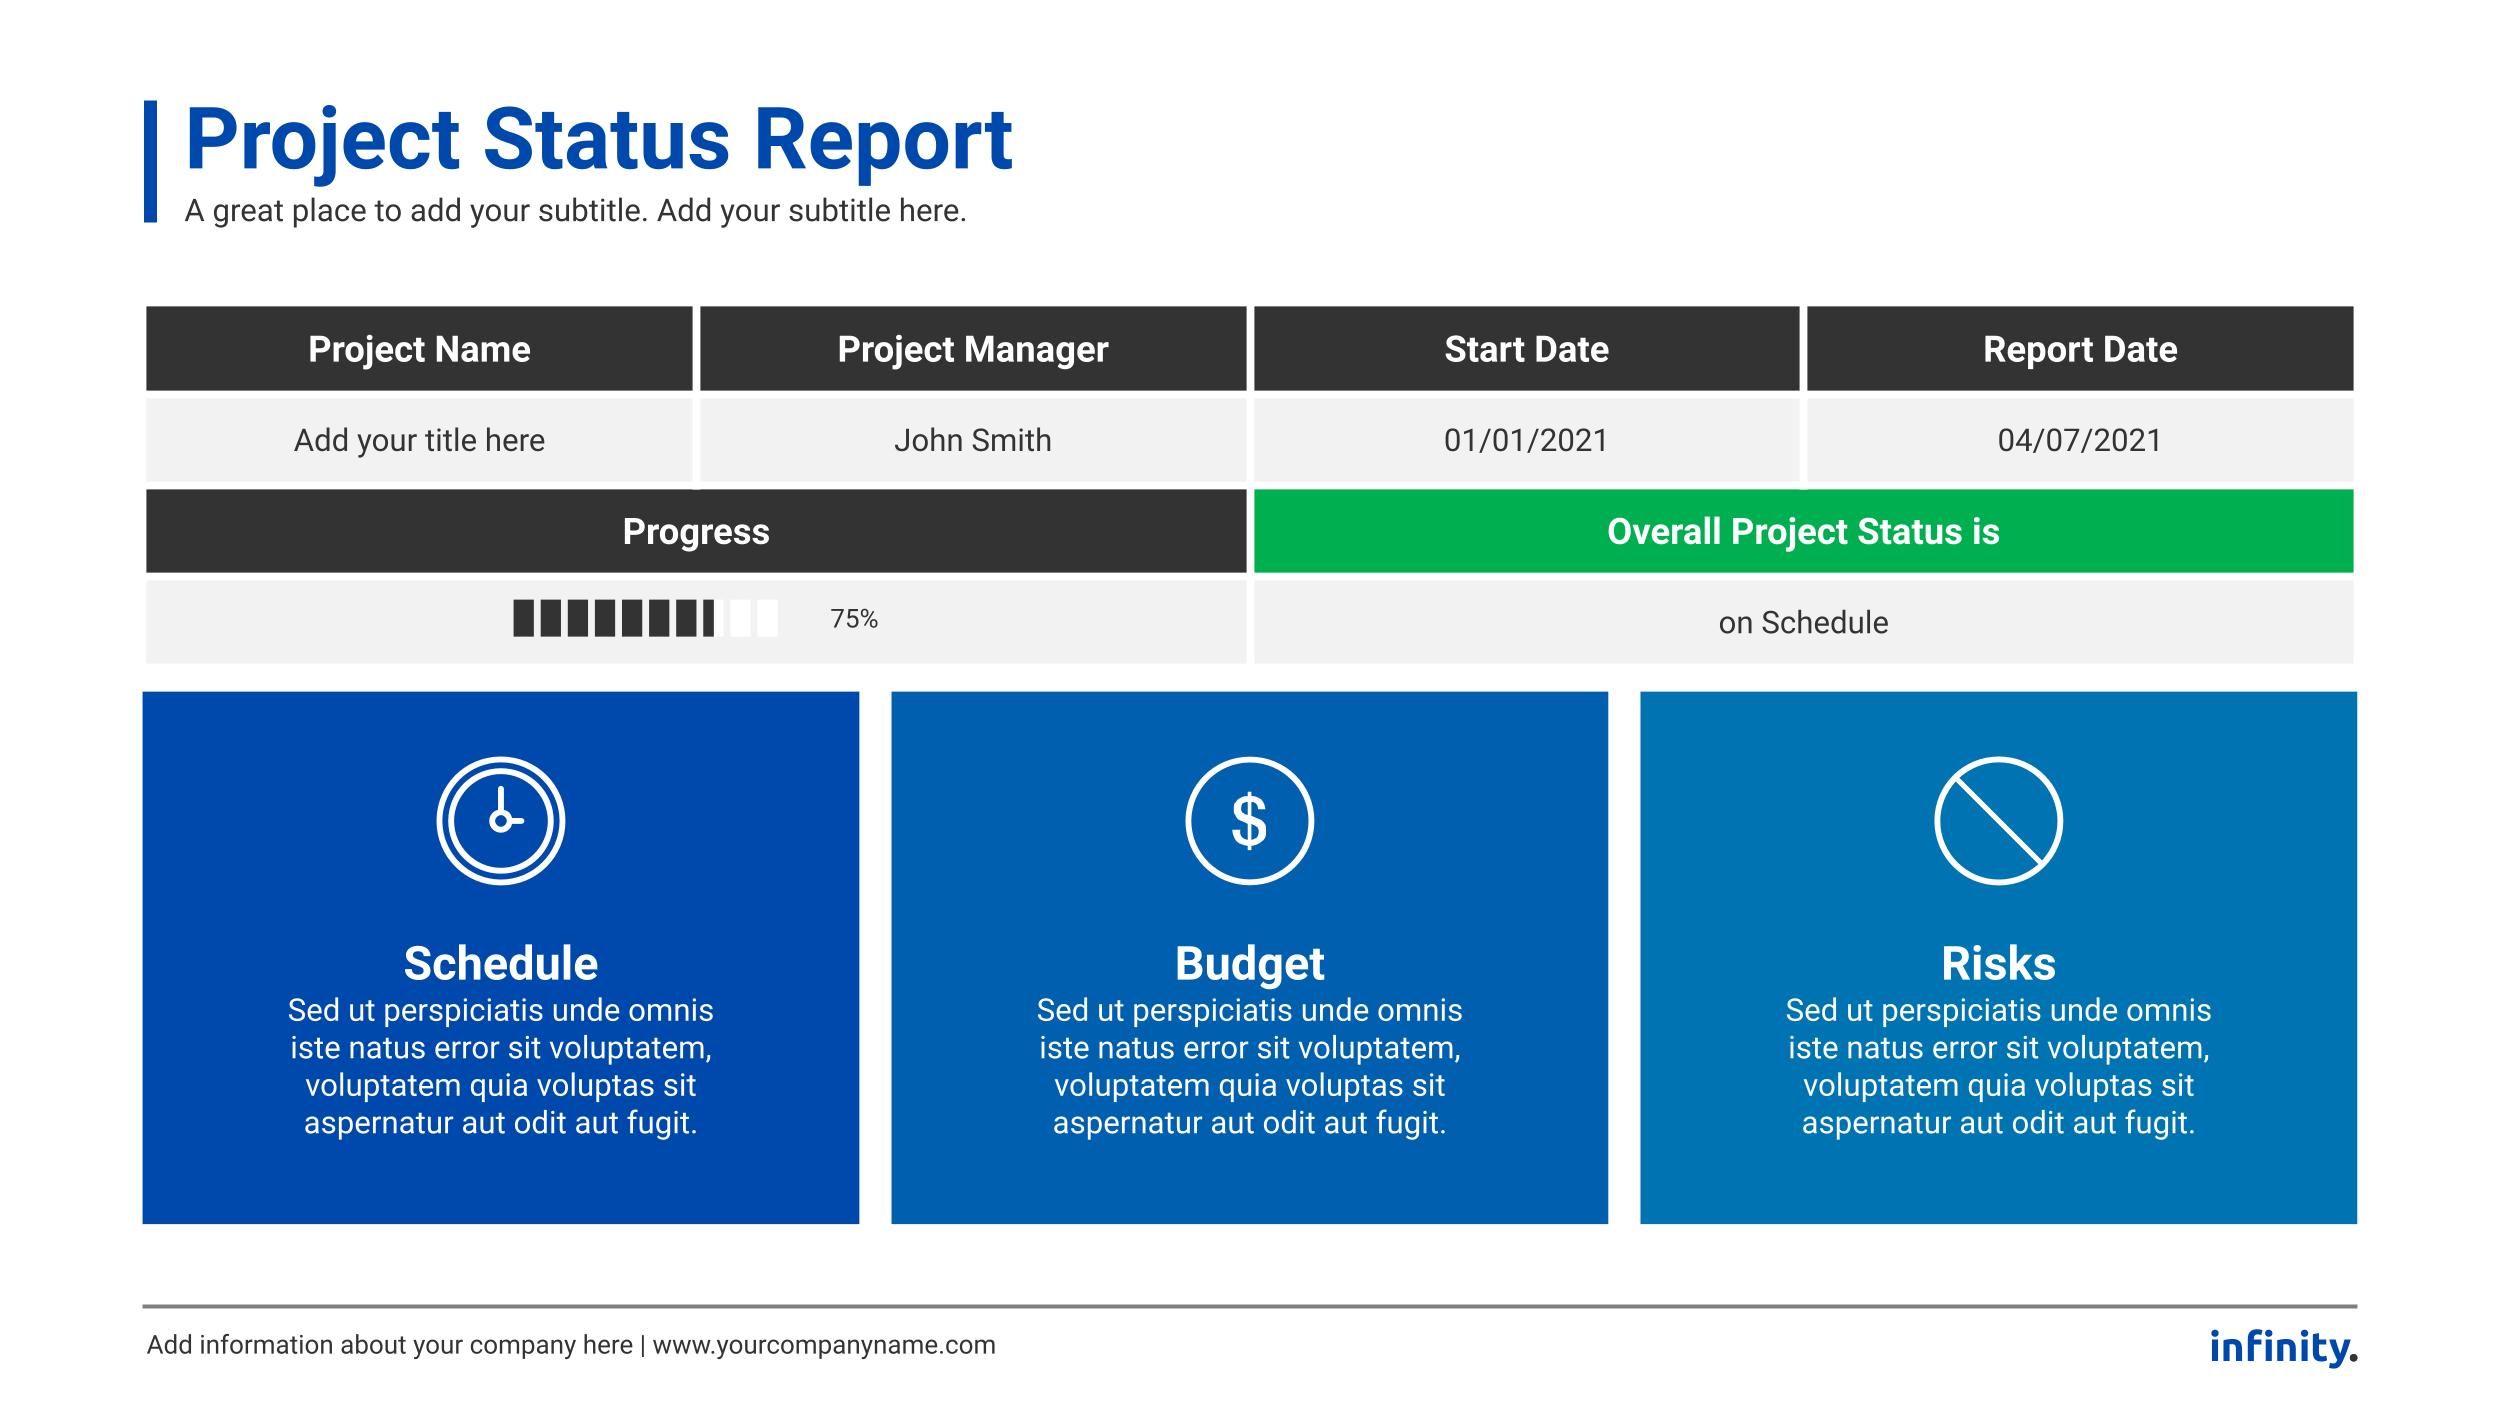The height and width of the screenshot is (1406, 2500).
Task: Click the 'on Schedule' status cell
Action: [1802, 622]
